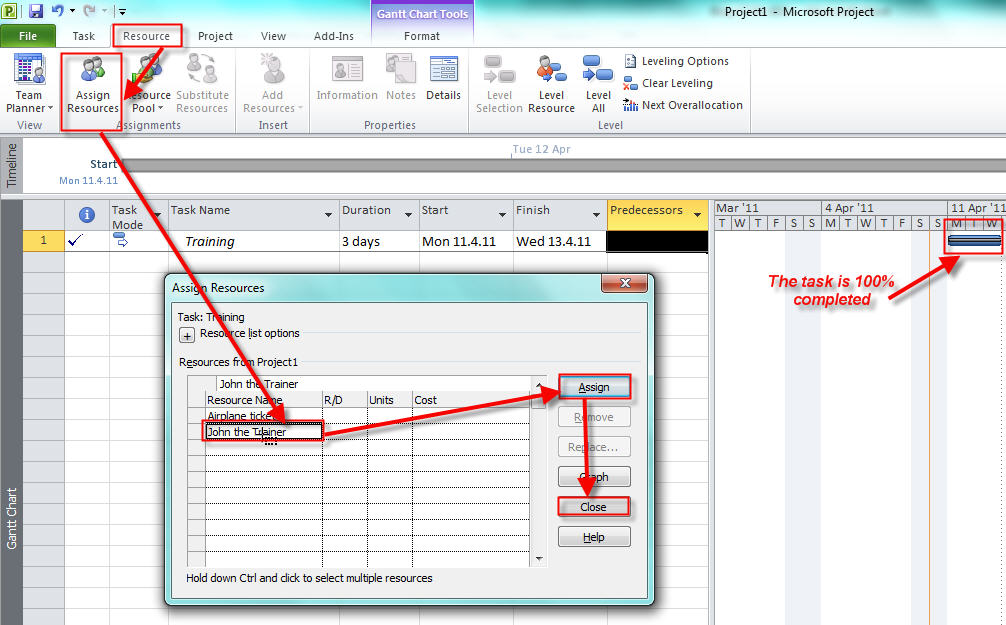Open Leveling Options
This screenshot has width=1006, height=625.
[676, 62]
